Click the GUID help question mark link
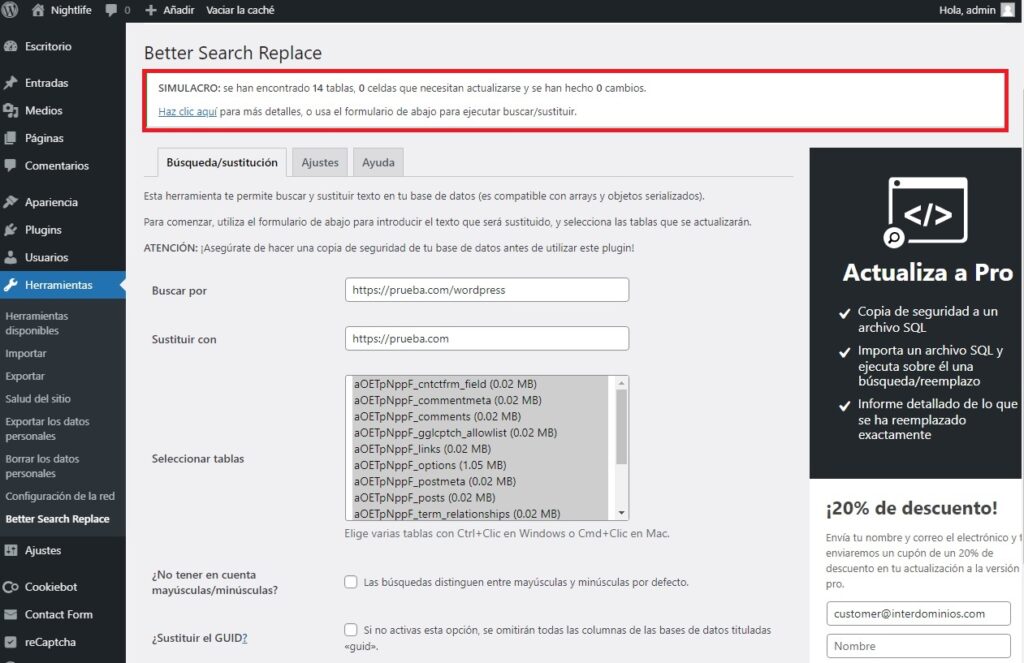 pos(244,638)
